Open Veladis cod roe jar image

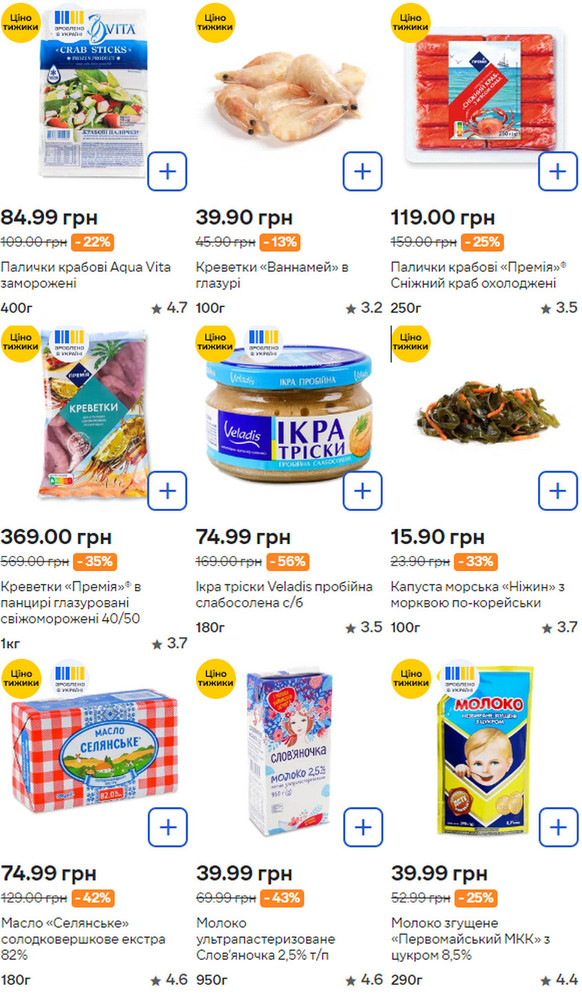tap(289, 413)
